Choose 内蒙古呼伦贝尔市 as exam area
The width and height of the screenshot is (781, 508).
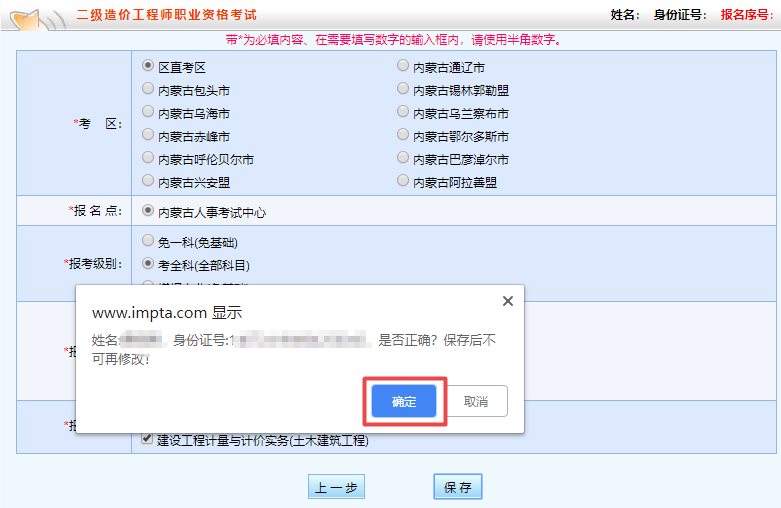pos(149,158)
